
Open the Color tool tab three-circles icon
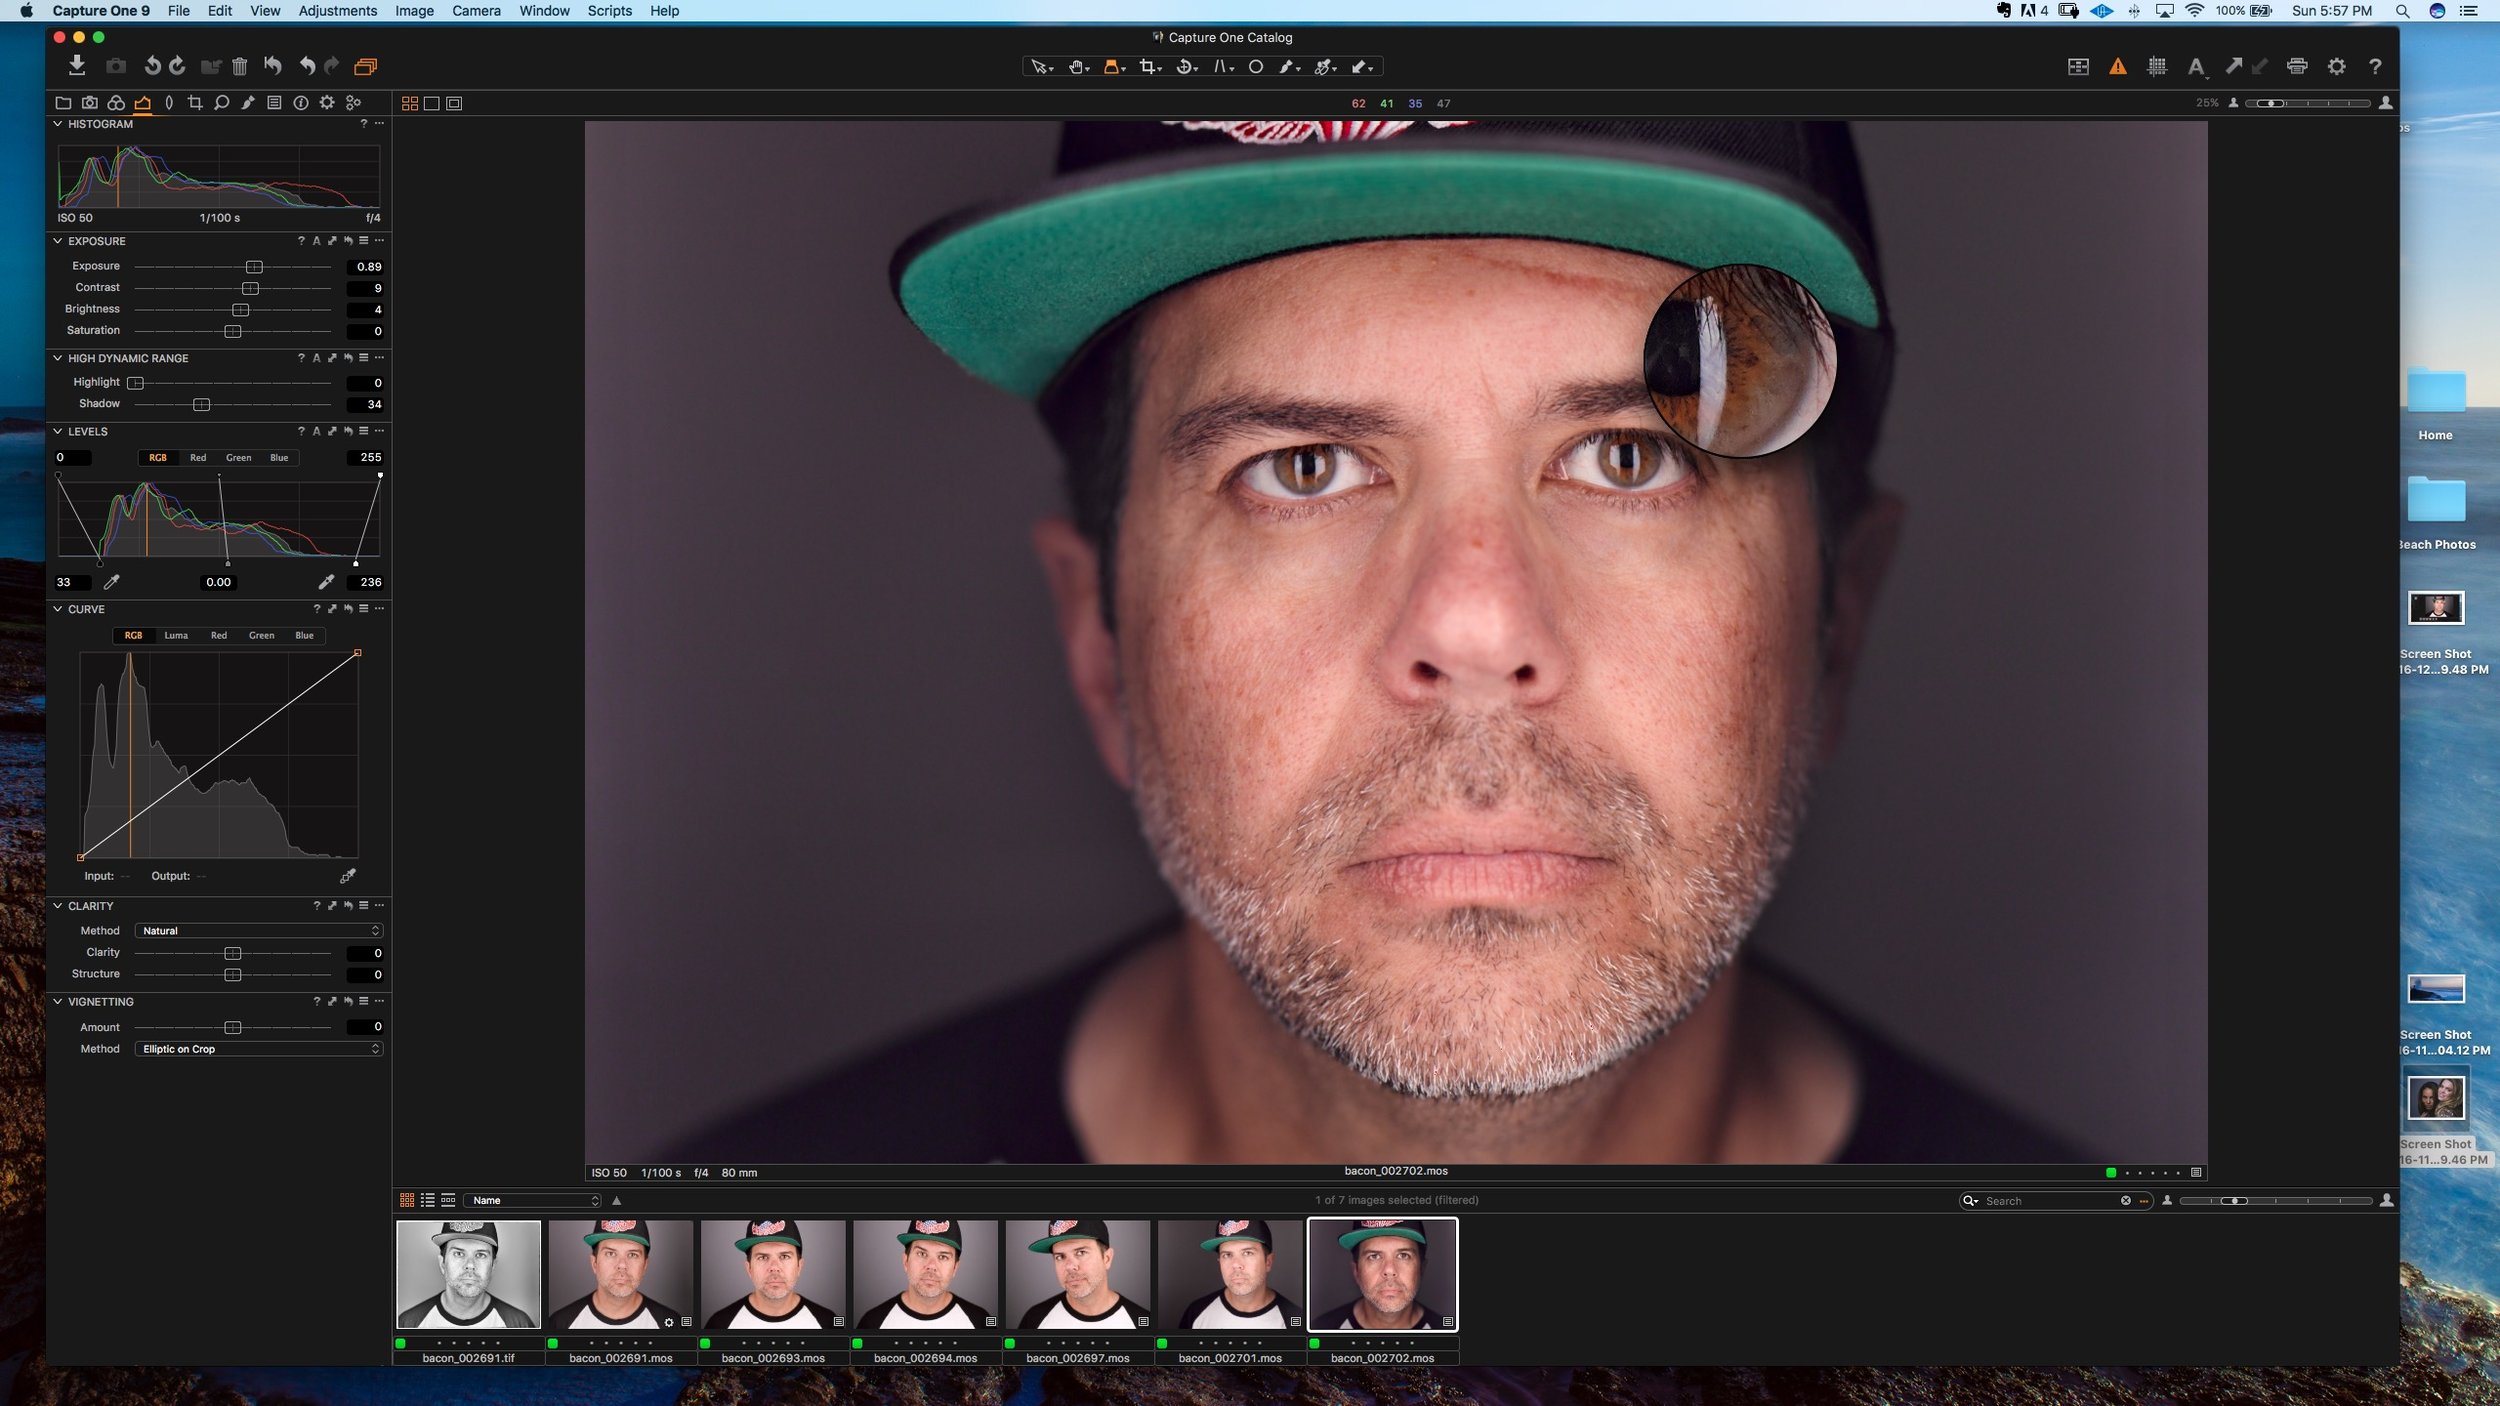pos(116,103)
